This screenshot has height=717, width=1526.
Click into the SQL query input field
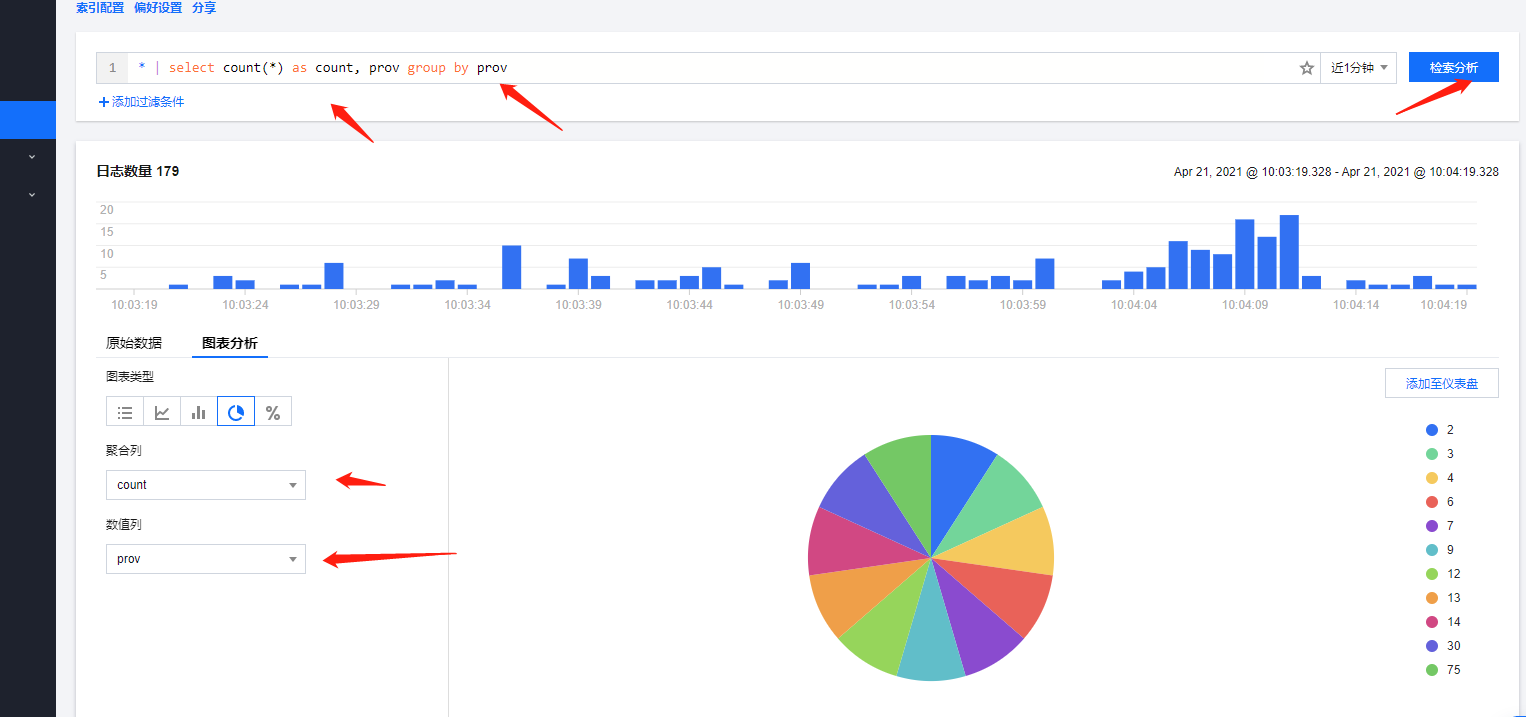pos(710,68)
